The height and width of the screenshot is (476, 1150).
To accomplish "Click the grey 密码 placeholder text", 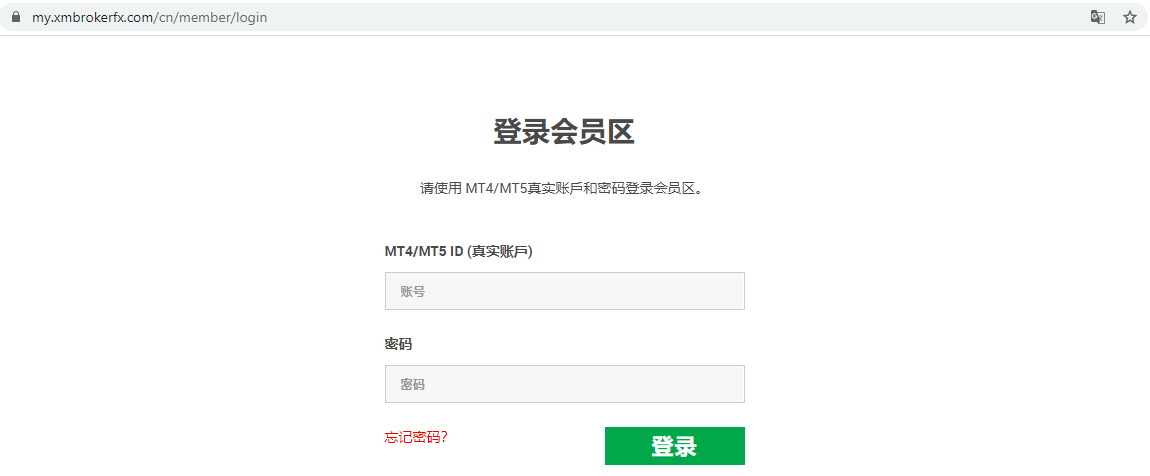I will [413, 384].
